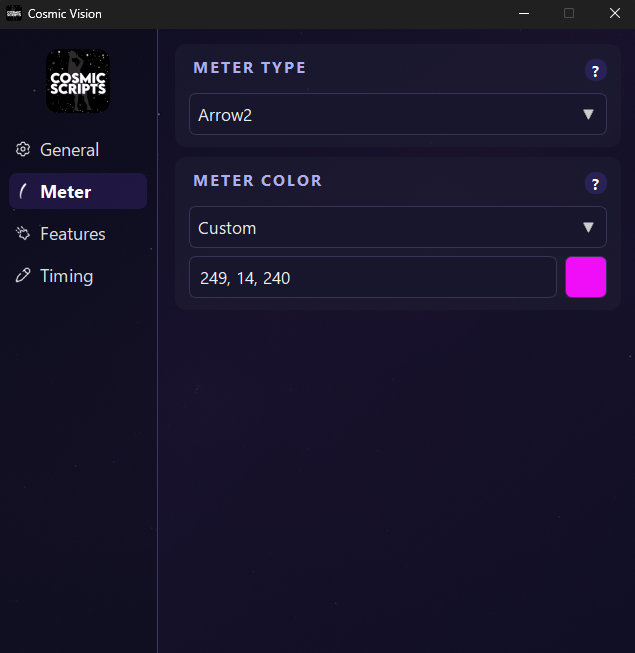The image size is (635, 653).
Task: Minimize the Cosmic Vision window
Action: pyautogui.click(x=523, y=14)
